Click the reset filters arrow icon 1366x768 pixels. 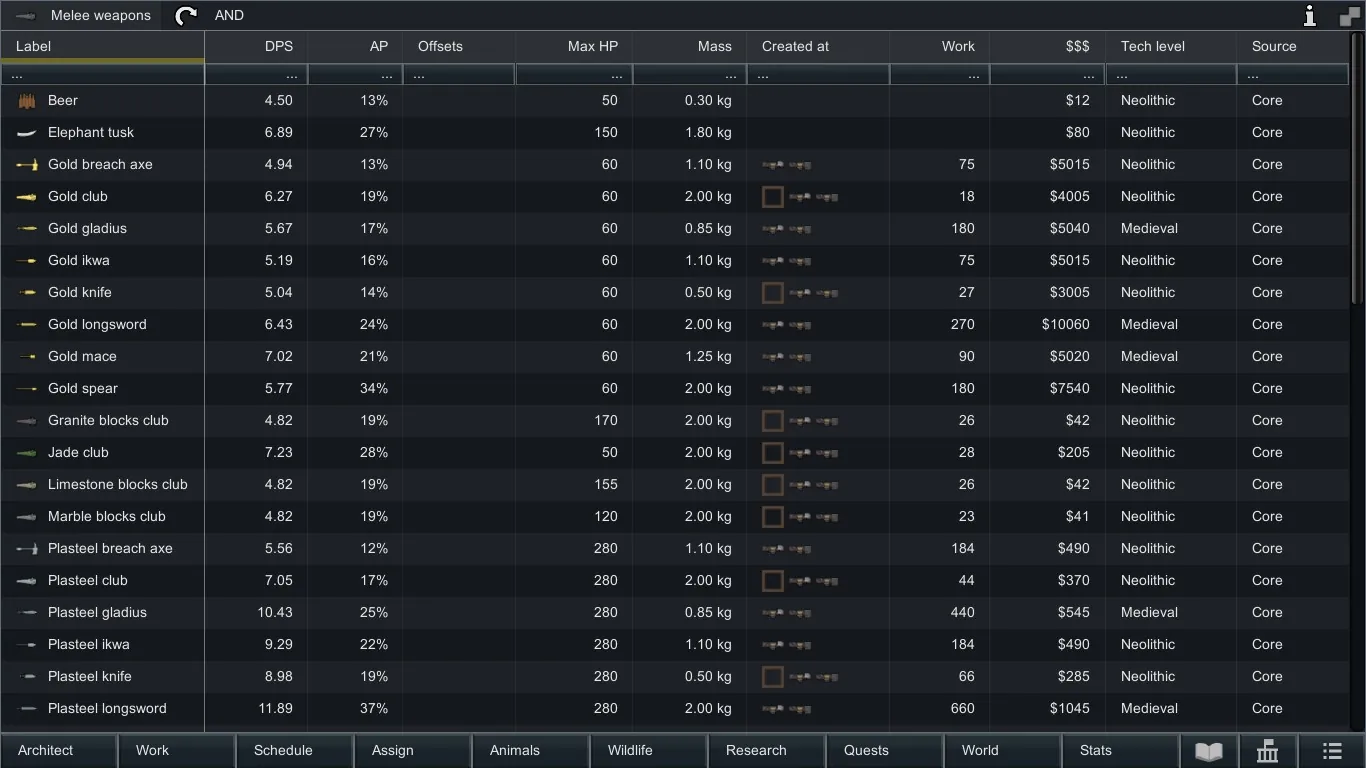186,16
